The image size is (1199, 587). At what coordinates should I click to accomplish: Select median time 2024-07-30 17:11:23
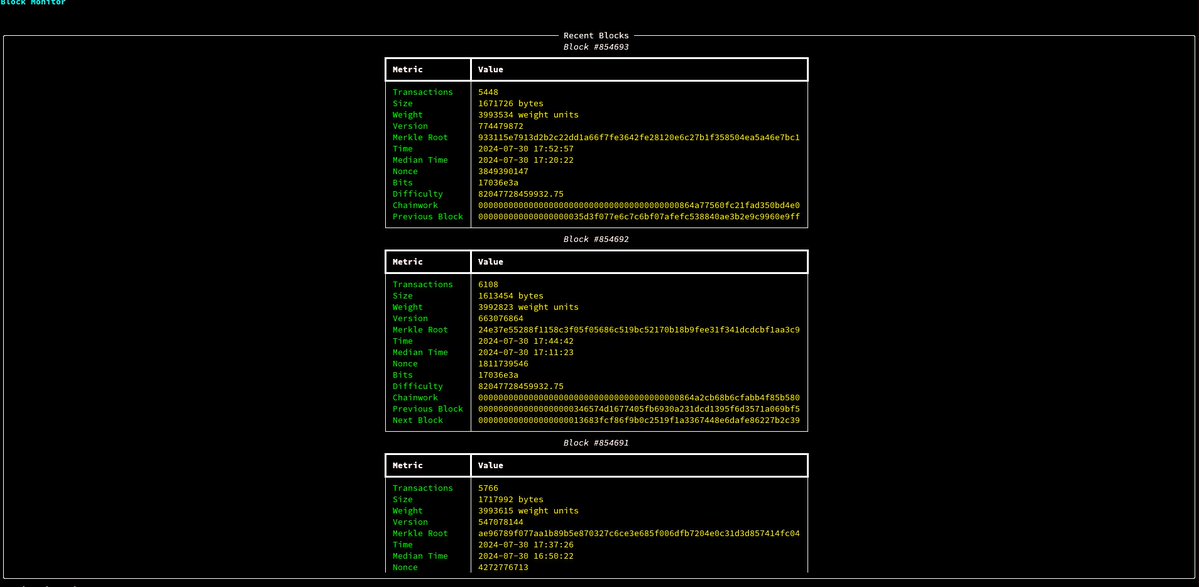(525, 352)
